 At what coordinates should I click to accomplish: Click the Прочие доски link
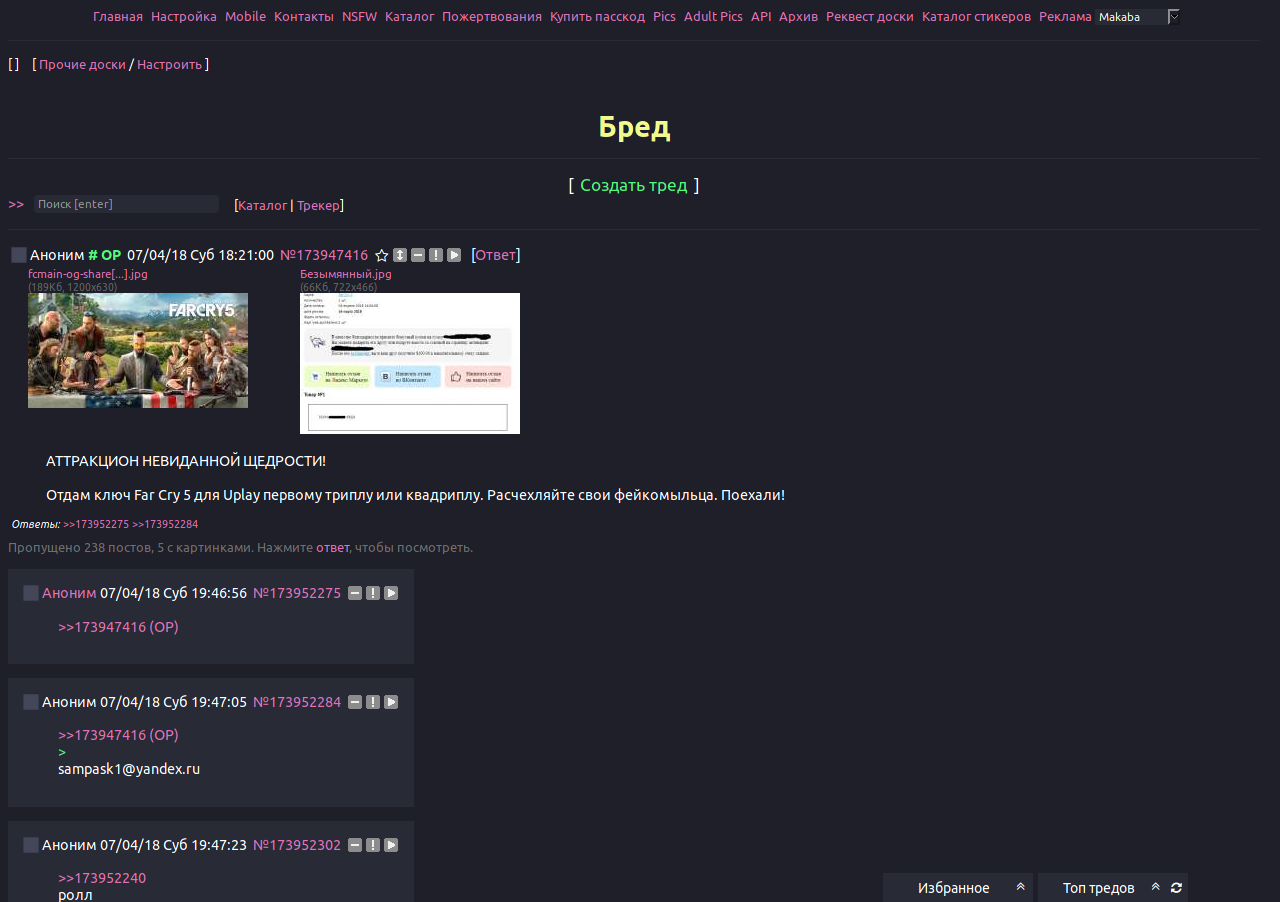click(x=82, y=65)
